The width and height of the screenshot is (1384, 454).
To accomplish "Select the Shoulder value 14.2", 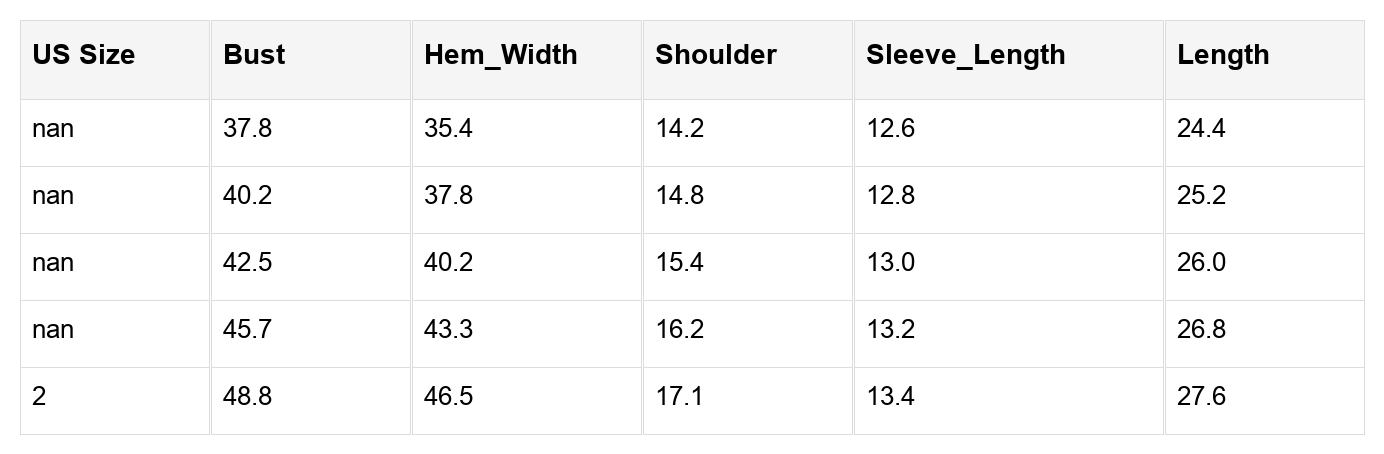I will coord(679,129).
